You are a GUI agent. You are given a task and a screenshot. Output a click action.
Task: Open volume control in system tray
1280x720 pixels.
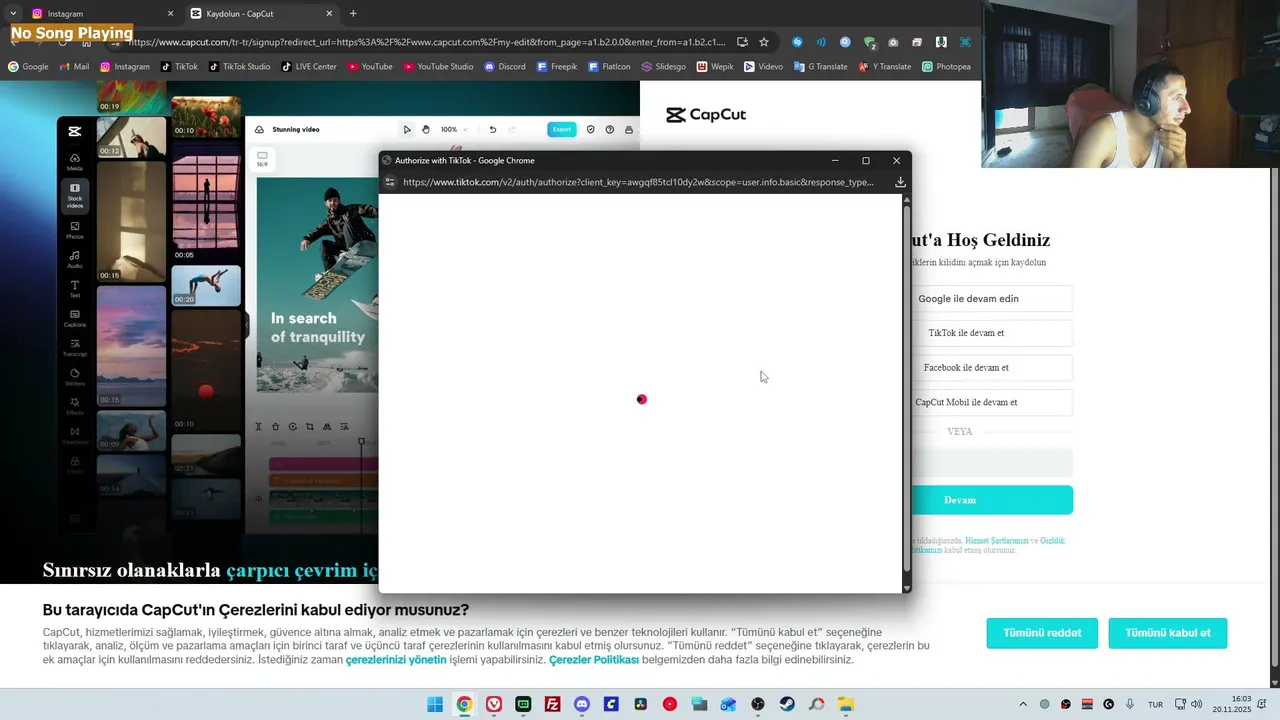(1197, 704)
